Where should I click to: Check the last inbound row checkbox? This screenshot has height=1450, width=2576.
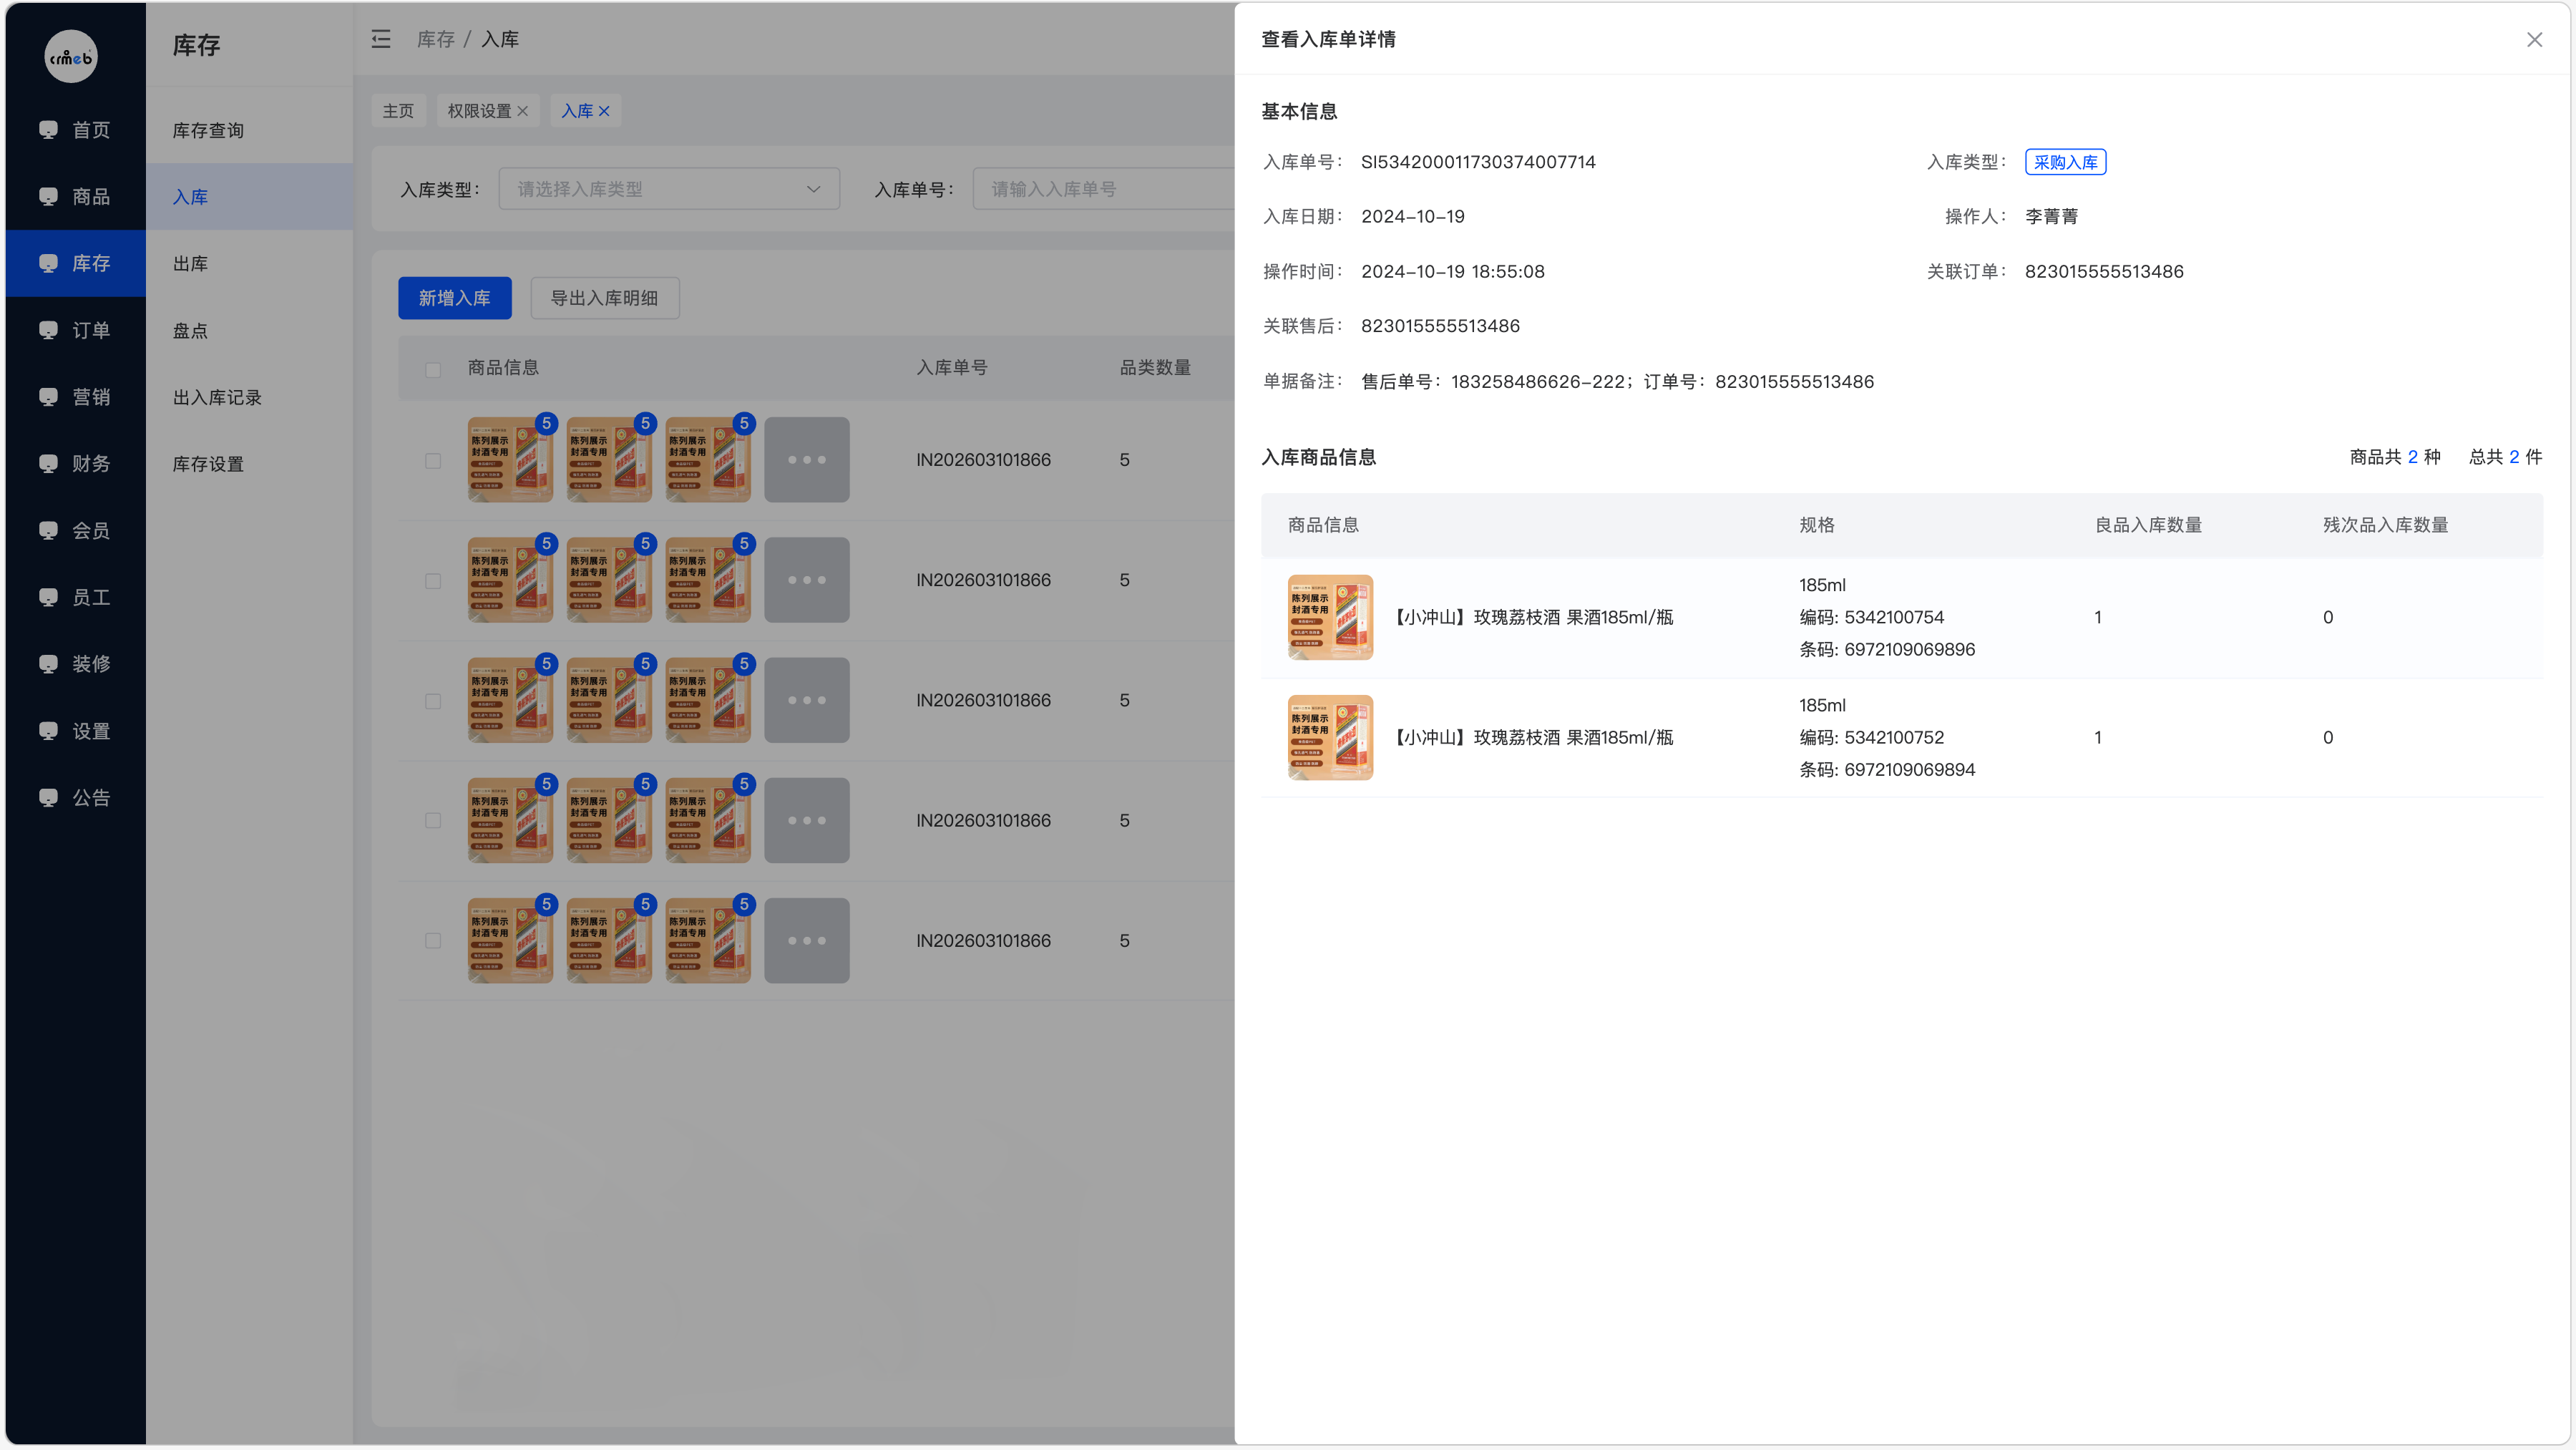tap(433, 941)
